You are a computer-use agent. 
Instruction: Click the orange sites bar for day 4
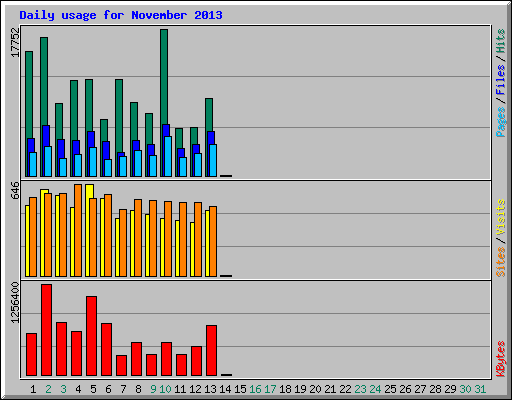pyautogui.click(x=78, y=230)
